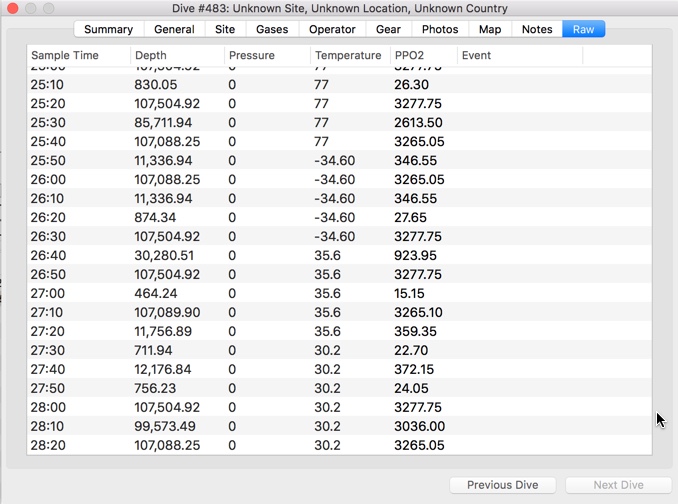Click the Pressure column header
678x504 pixels.
click(266, 55)
